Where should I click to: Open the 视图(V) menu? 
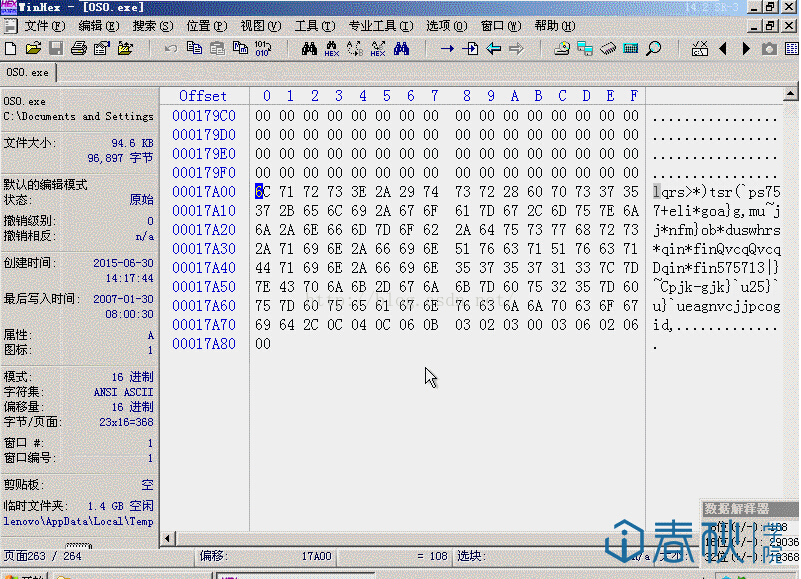[x=261, y=26]
